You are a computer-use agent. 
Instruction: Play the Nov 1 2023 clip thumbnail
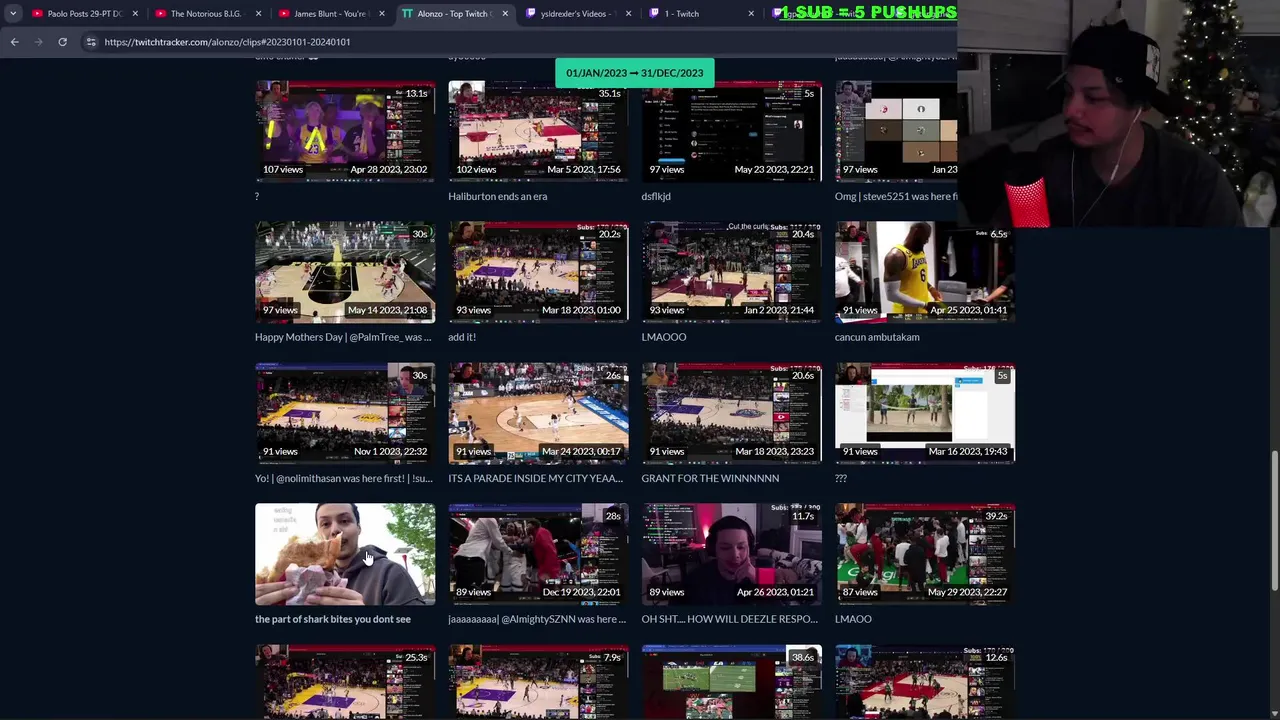[345, 413]
